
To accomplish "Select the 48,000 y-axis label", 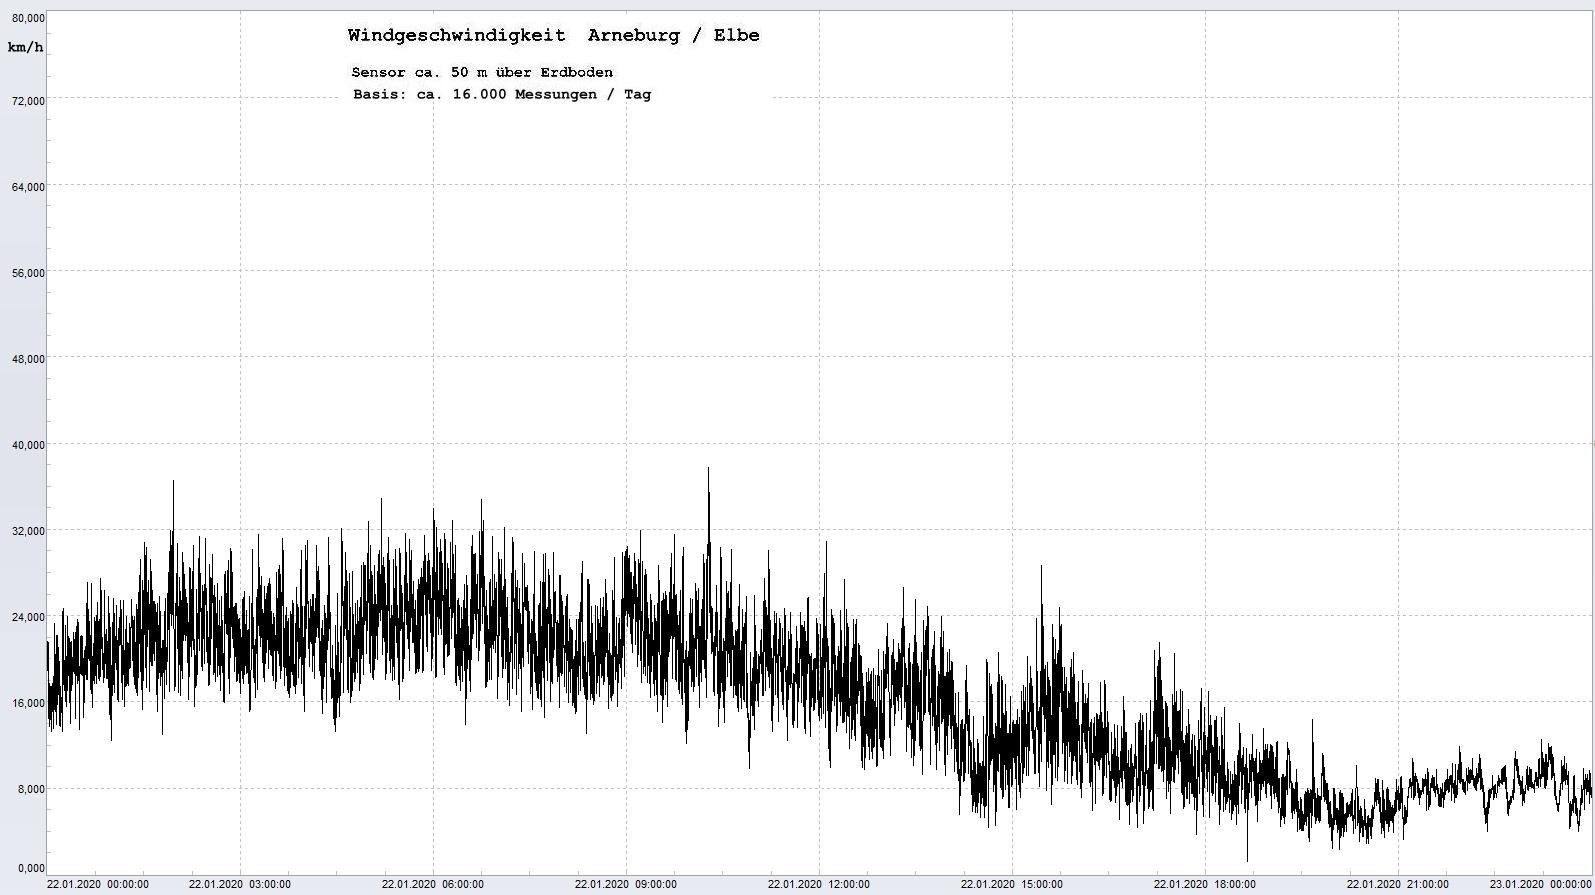I will (x=27, y=359).
